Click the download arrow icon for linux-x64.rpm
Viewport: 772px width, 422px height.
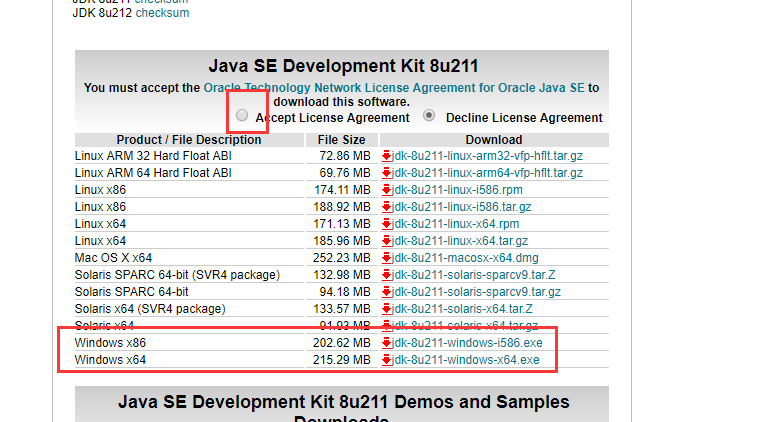[x=386, y=224]
